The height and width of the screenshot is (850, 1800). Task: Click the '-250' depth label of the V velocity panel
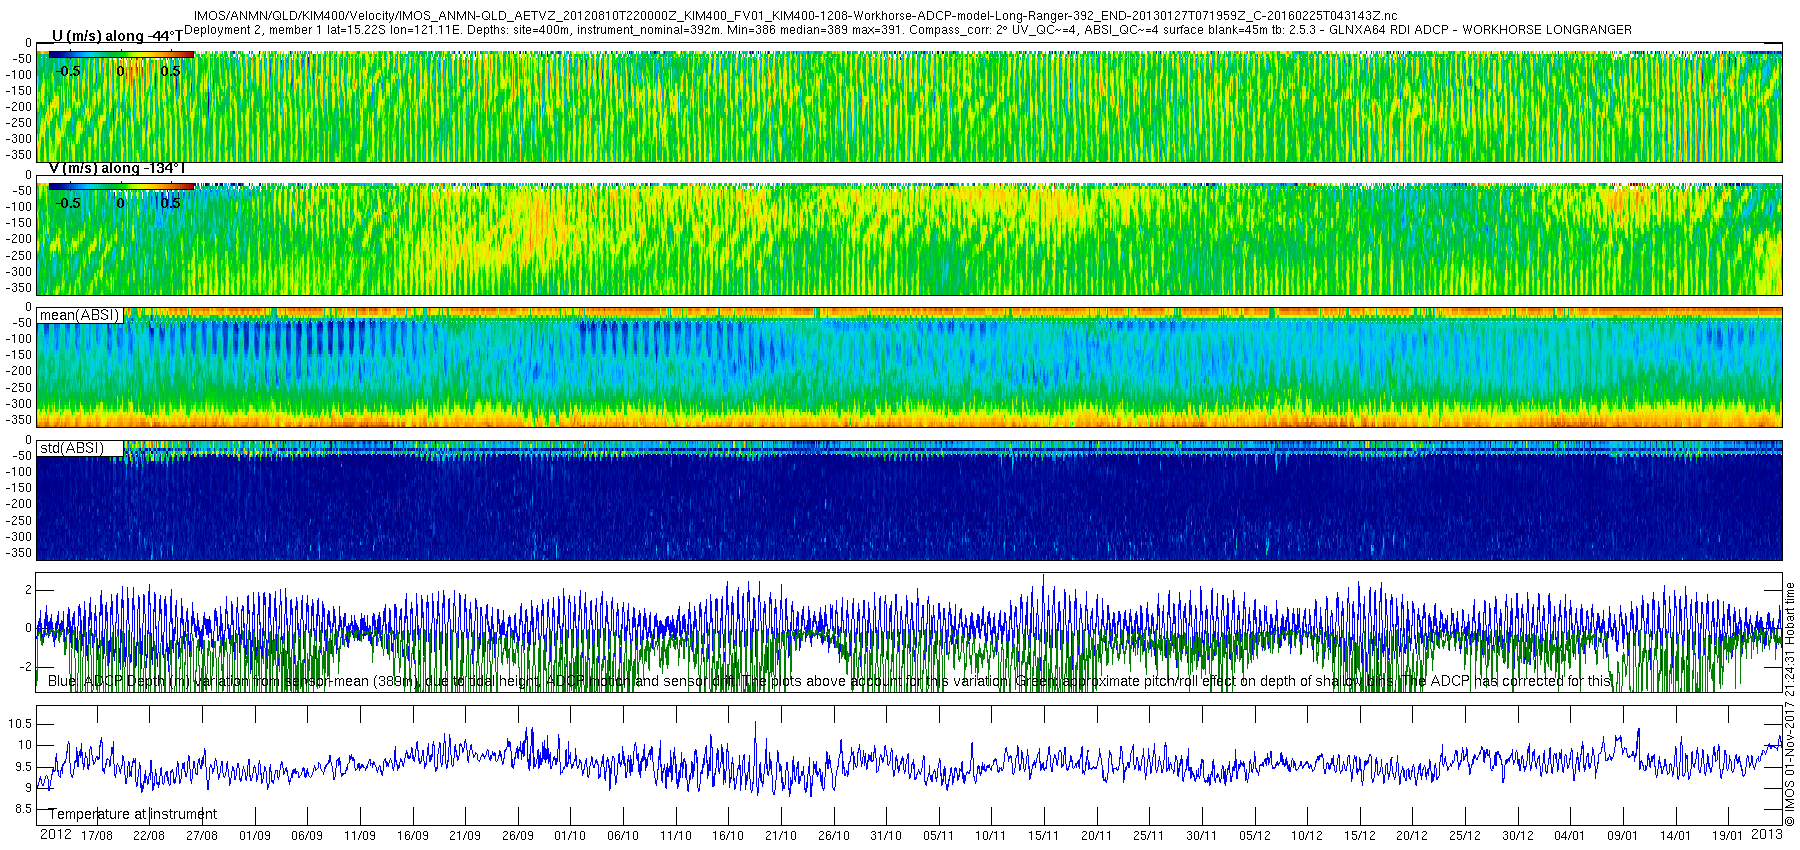pyautogui.click(x=20, y=256)
